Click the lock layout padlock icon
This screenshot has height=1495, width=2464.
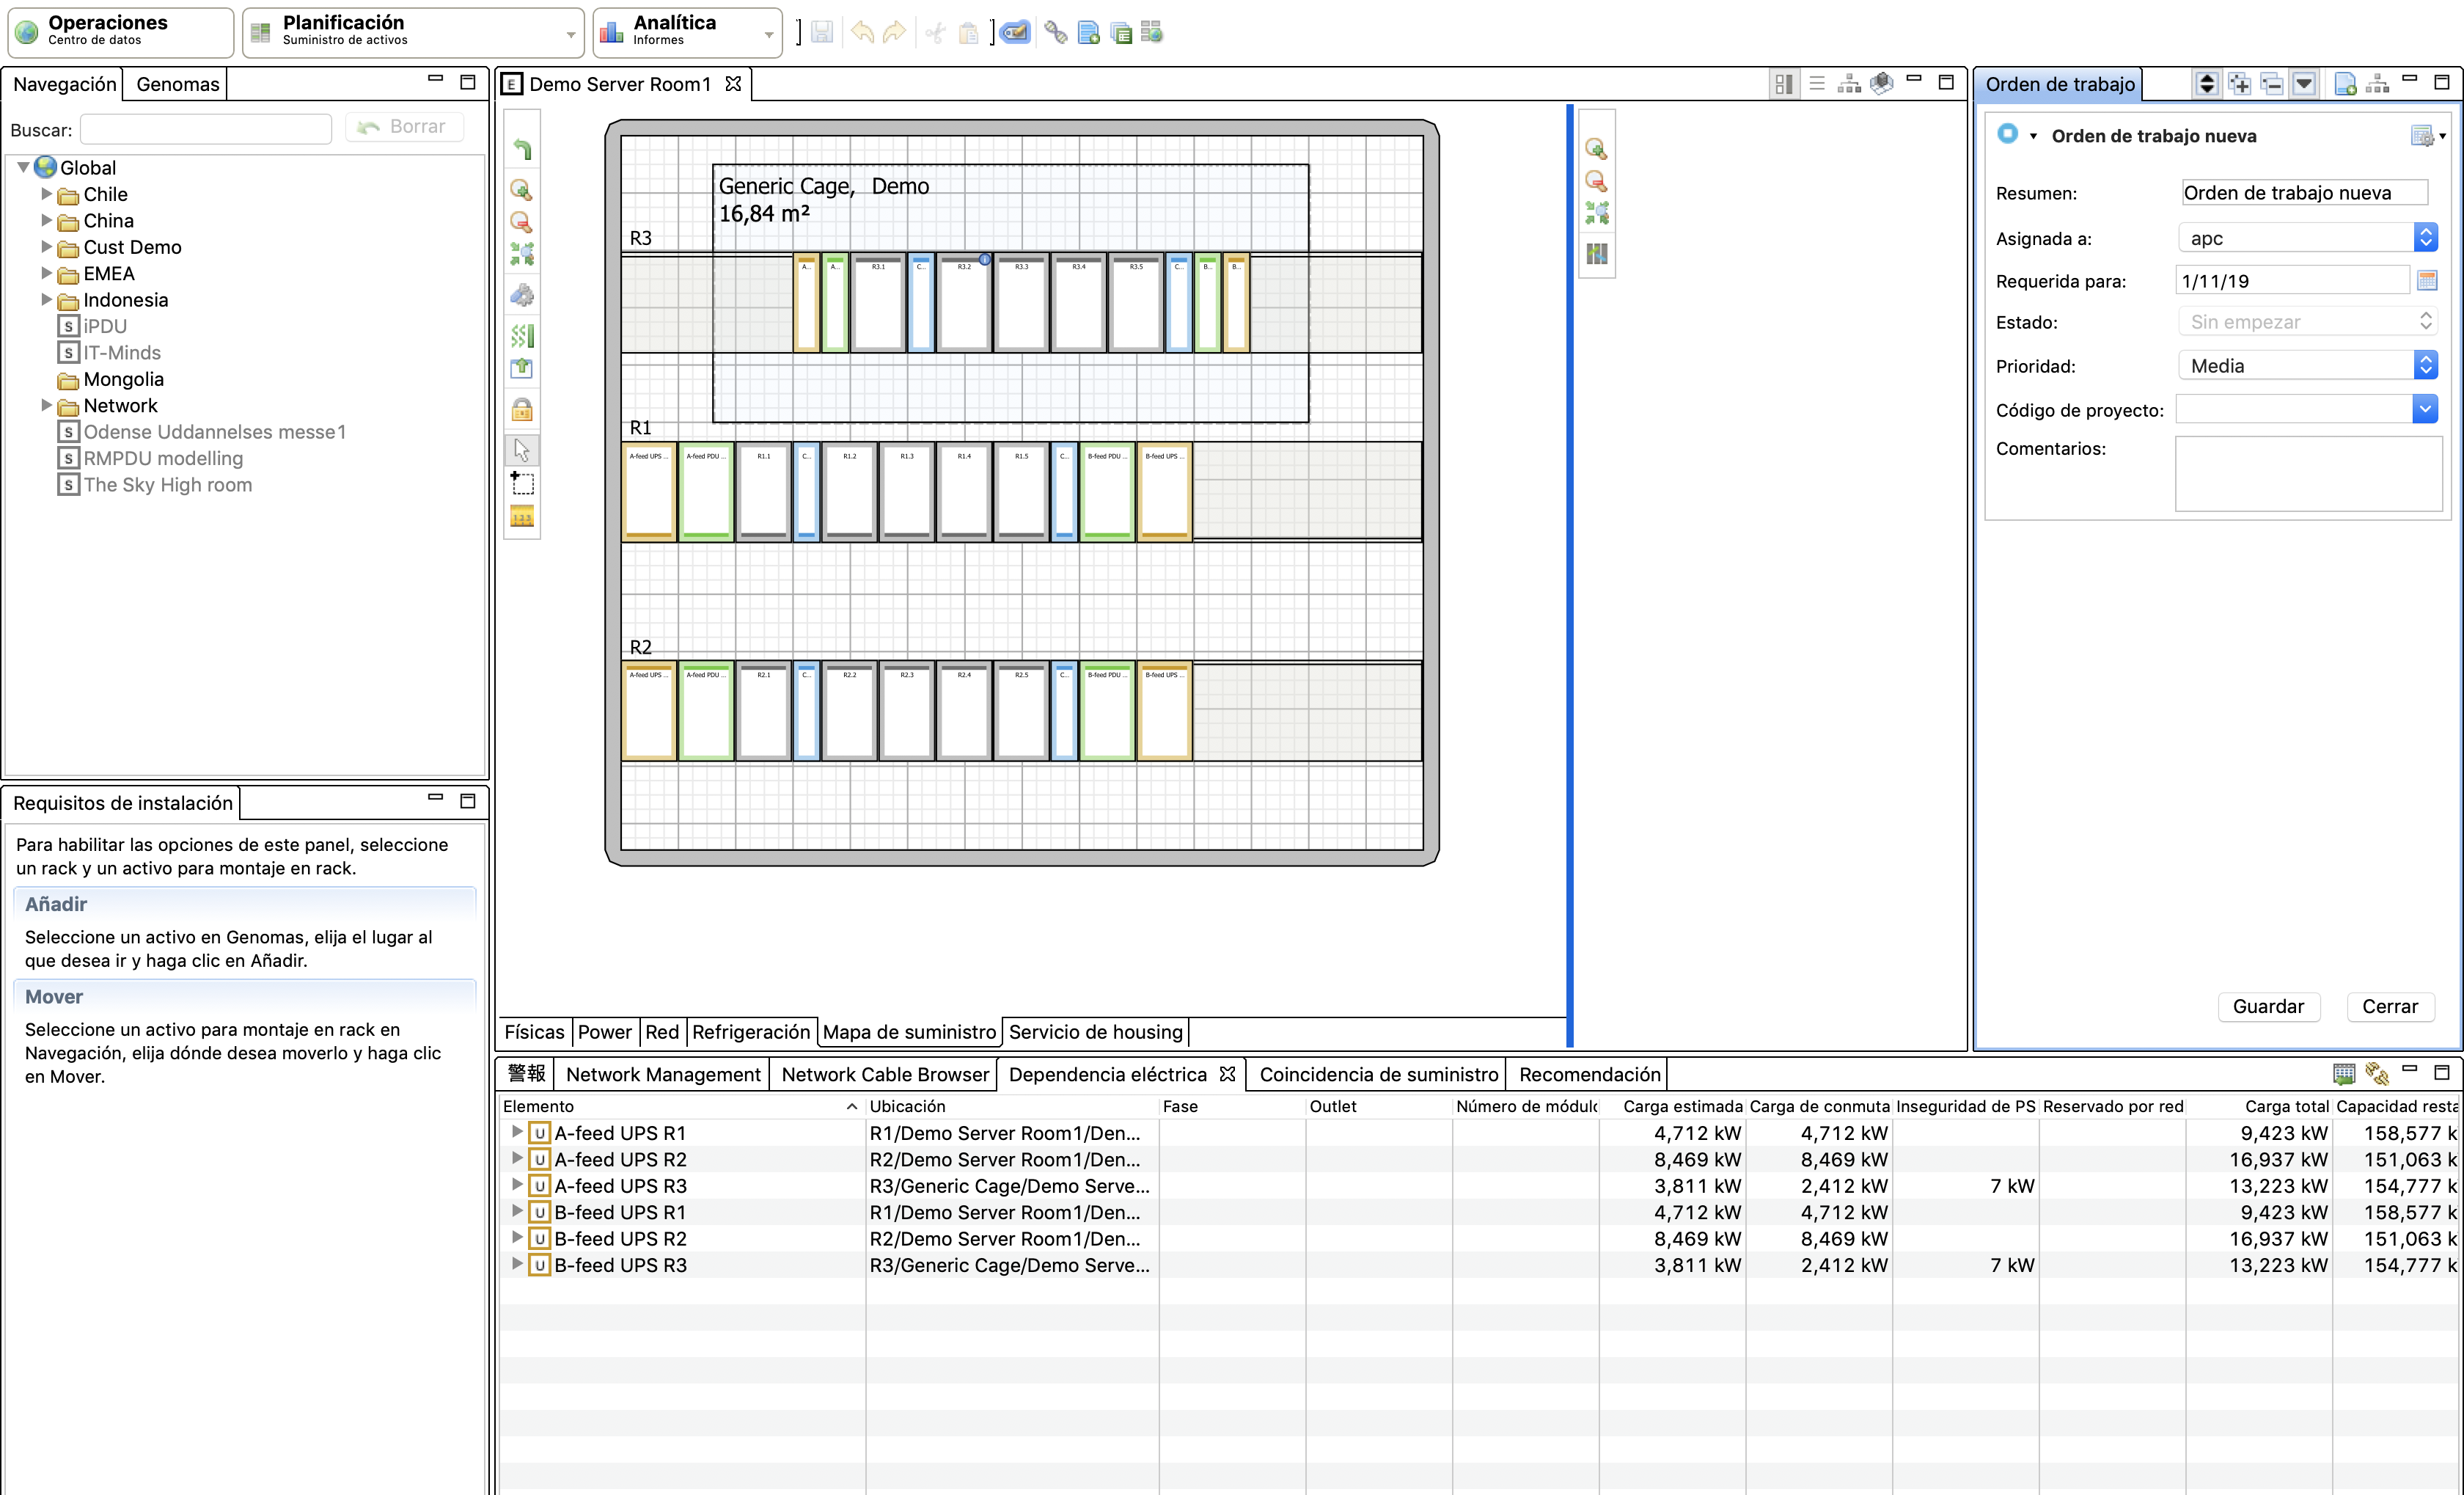(522, 410)
